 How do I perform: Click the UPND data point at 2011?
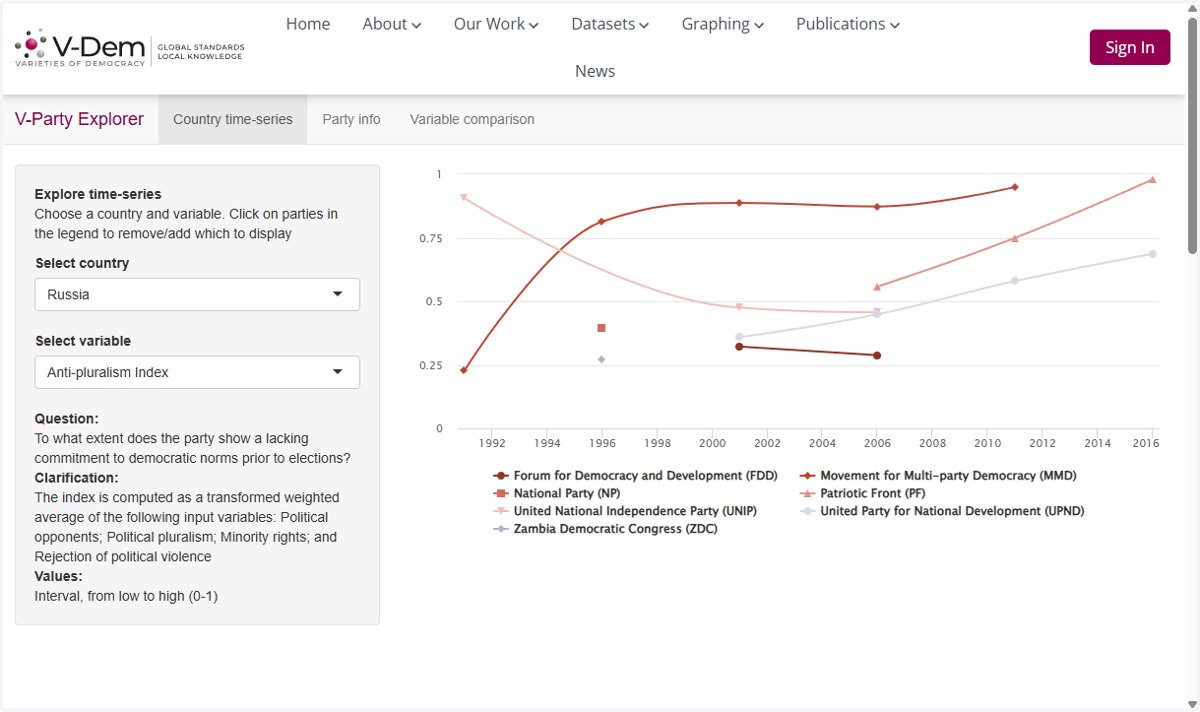[x=1015, y=281]
